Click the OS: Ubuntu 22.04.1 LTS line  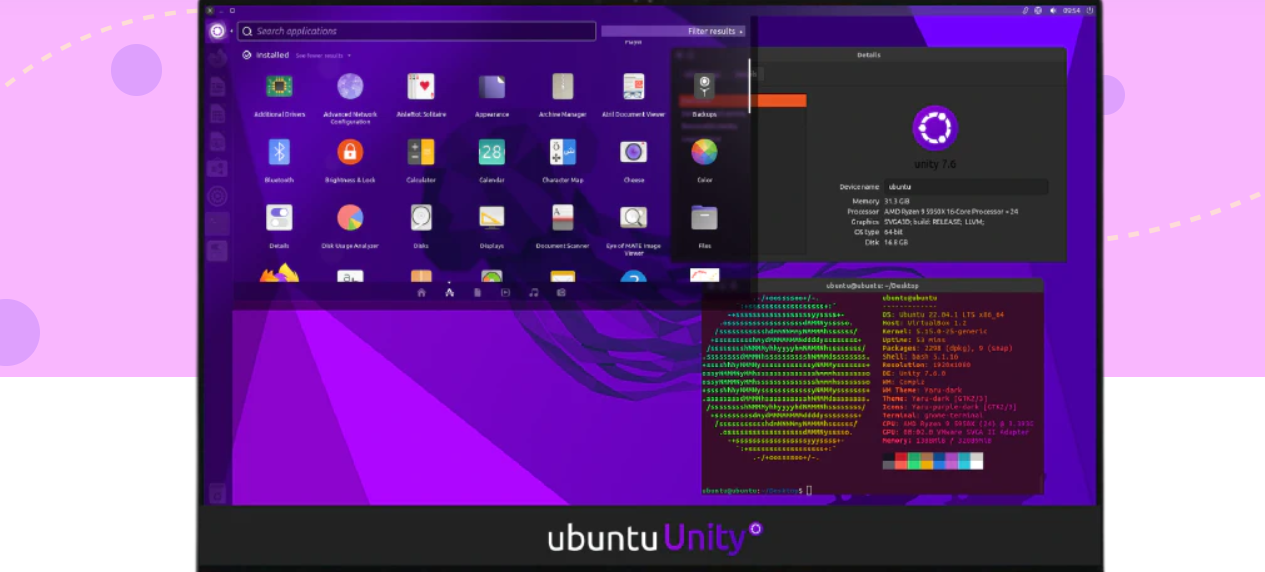(943, 314)
